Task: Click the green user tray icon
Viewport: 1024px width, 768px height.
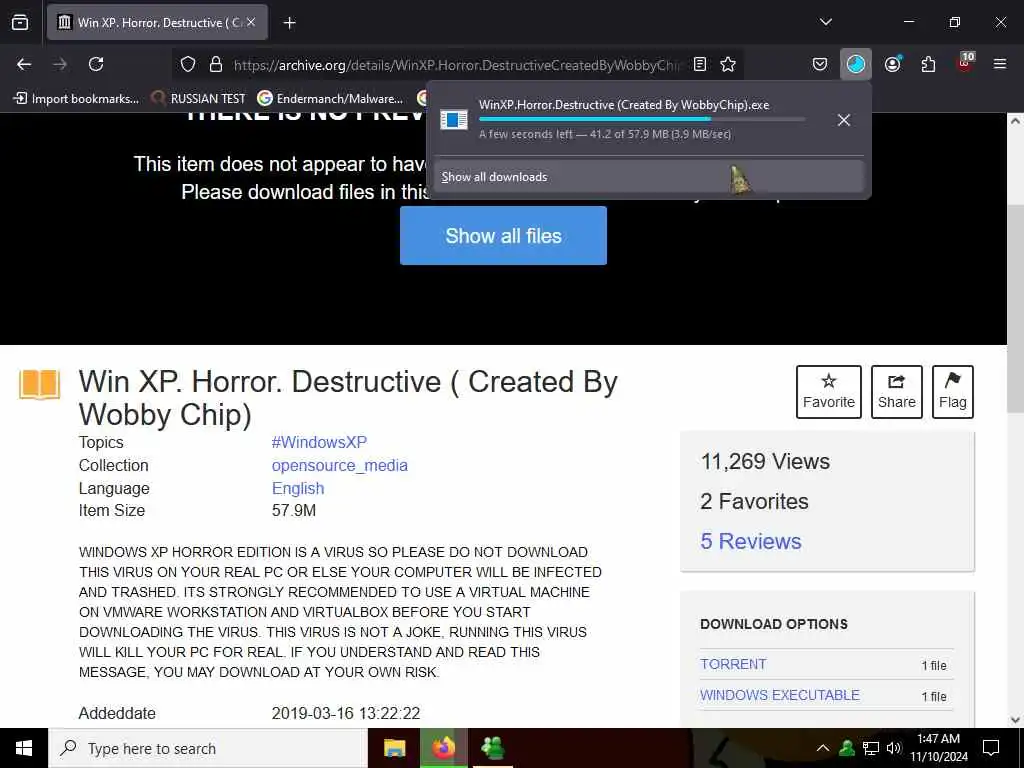Action: click(x=847, y=748)
